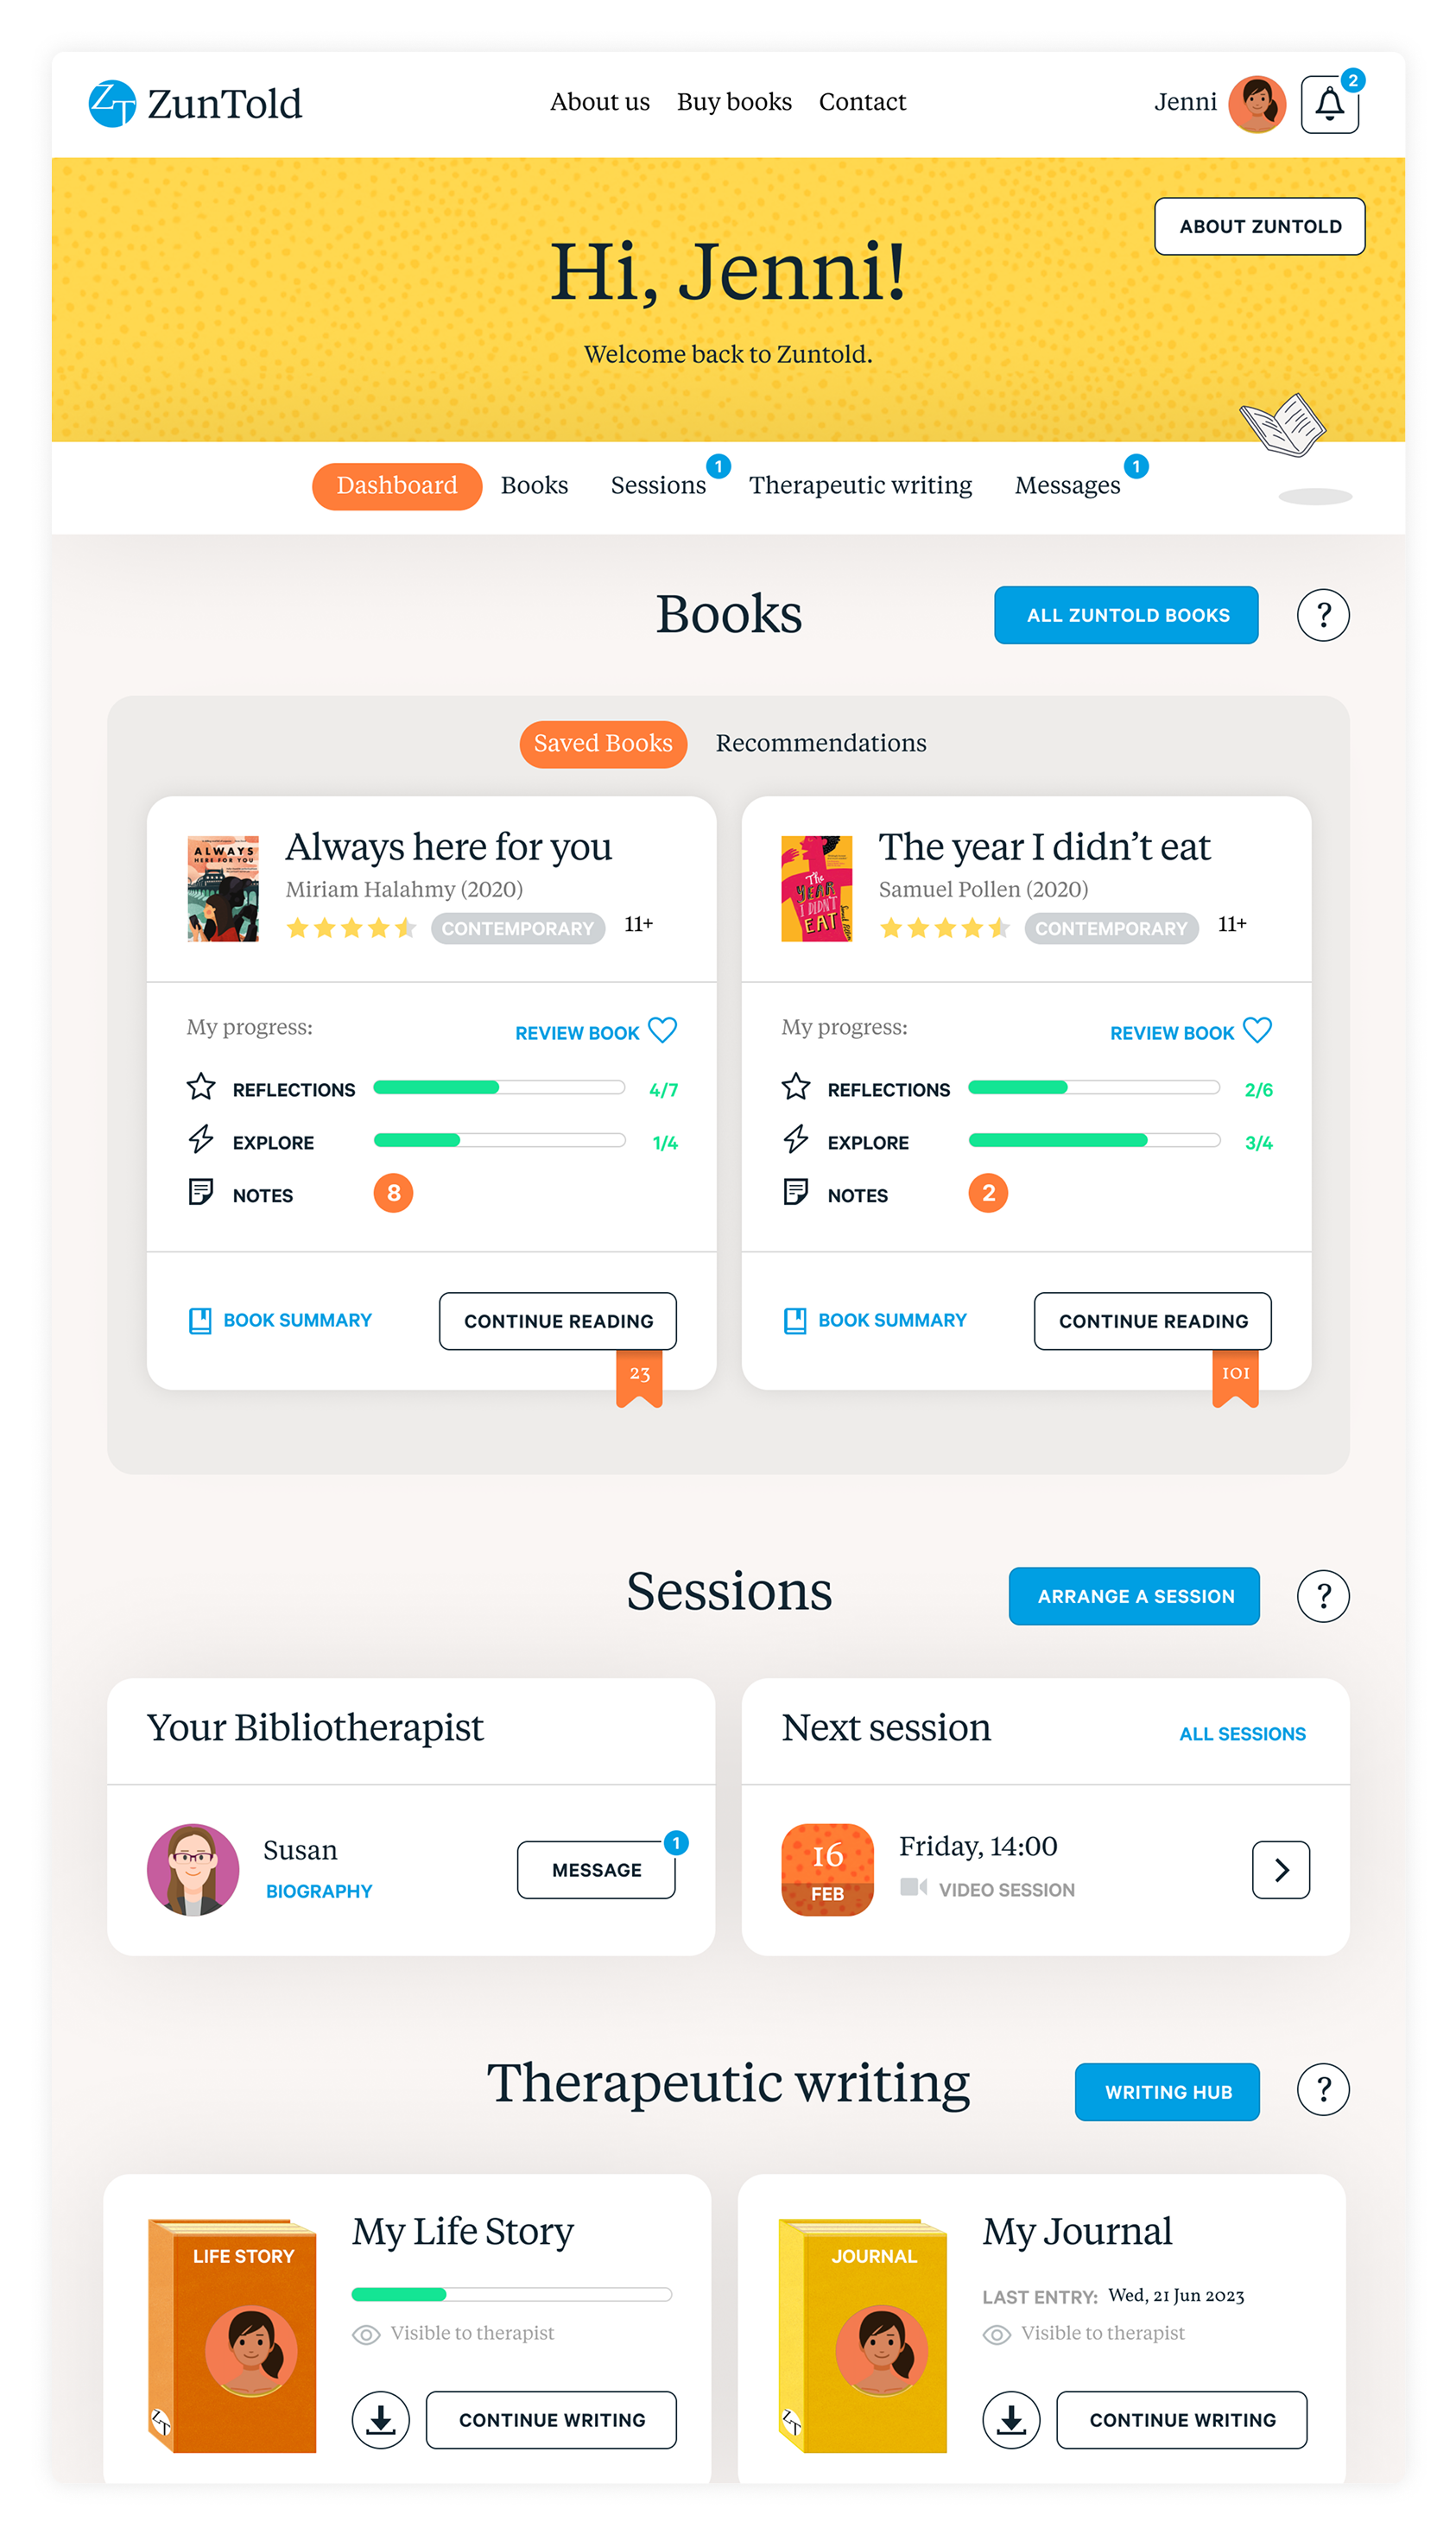
Task: Open the notifications bell icon
Action: pyautogui.click(x=1329, y=104)
